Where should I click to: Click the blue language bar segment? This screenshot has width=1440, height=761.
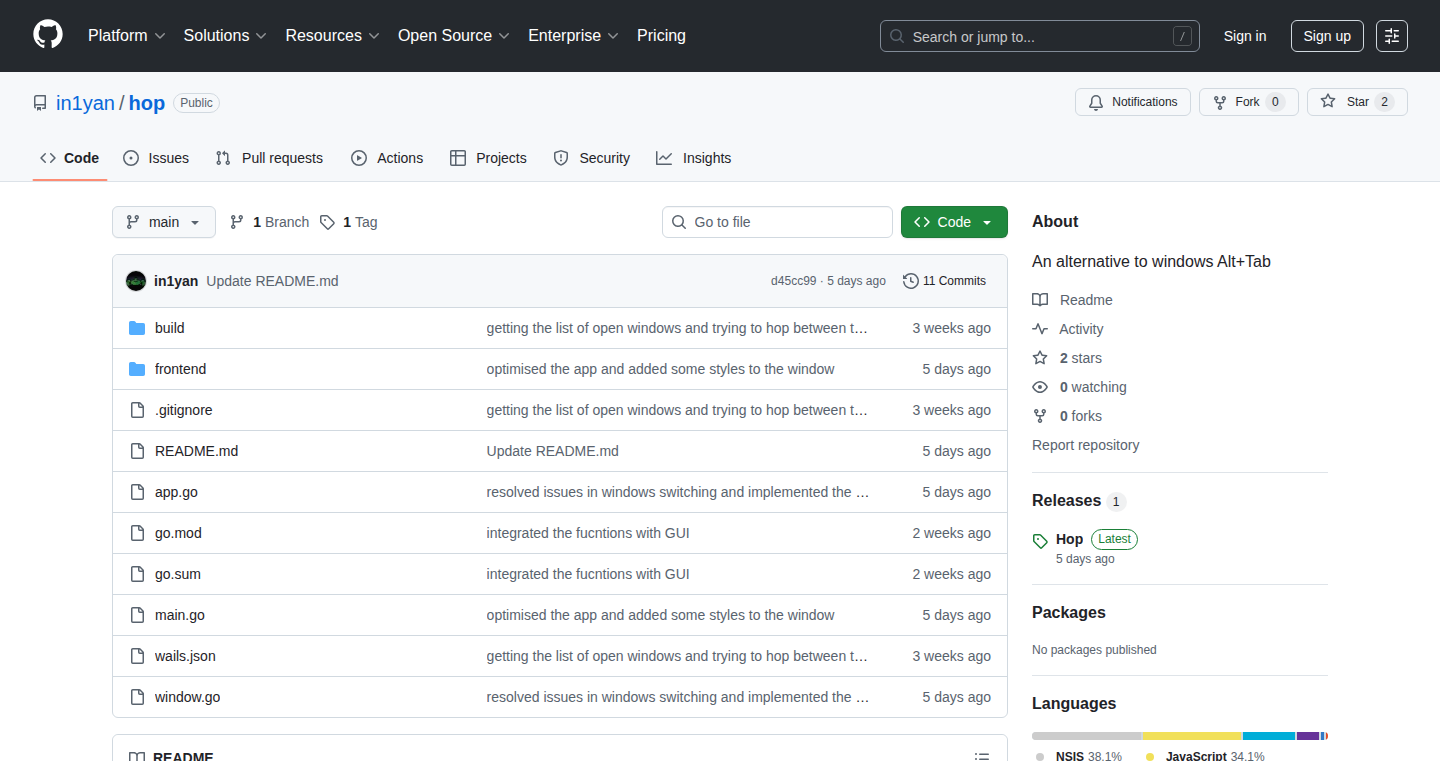coord(1270,736)
